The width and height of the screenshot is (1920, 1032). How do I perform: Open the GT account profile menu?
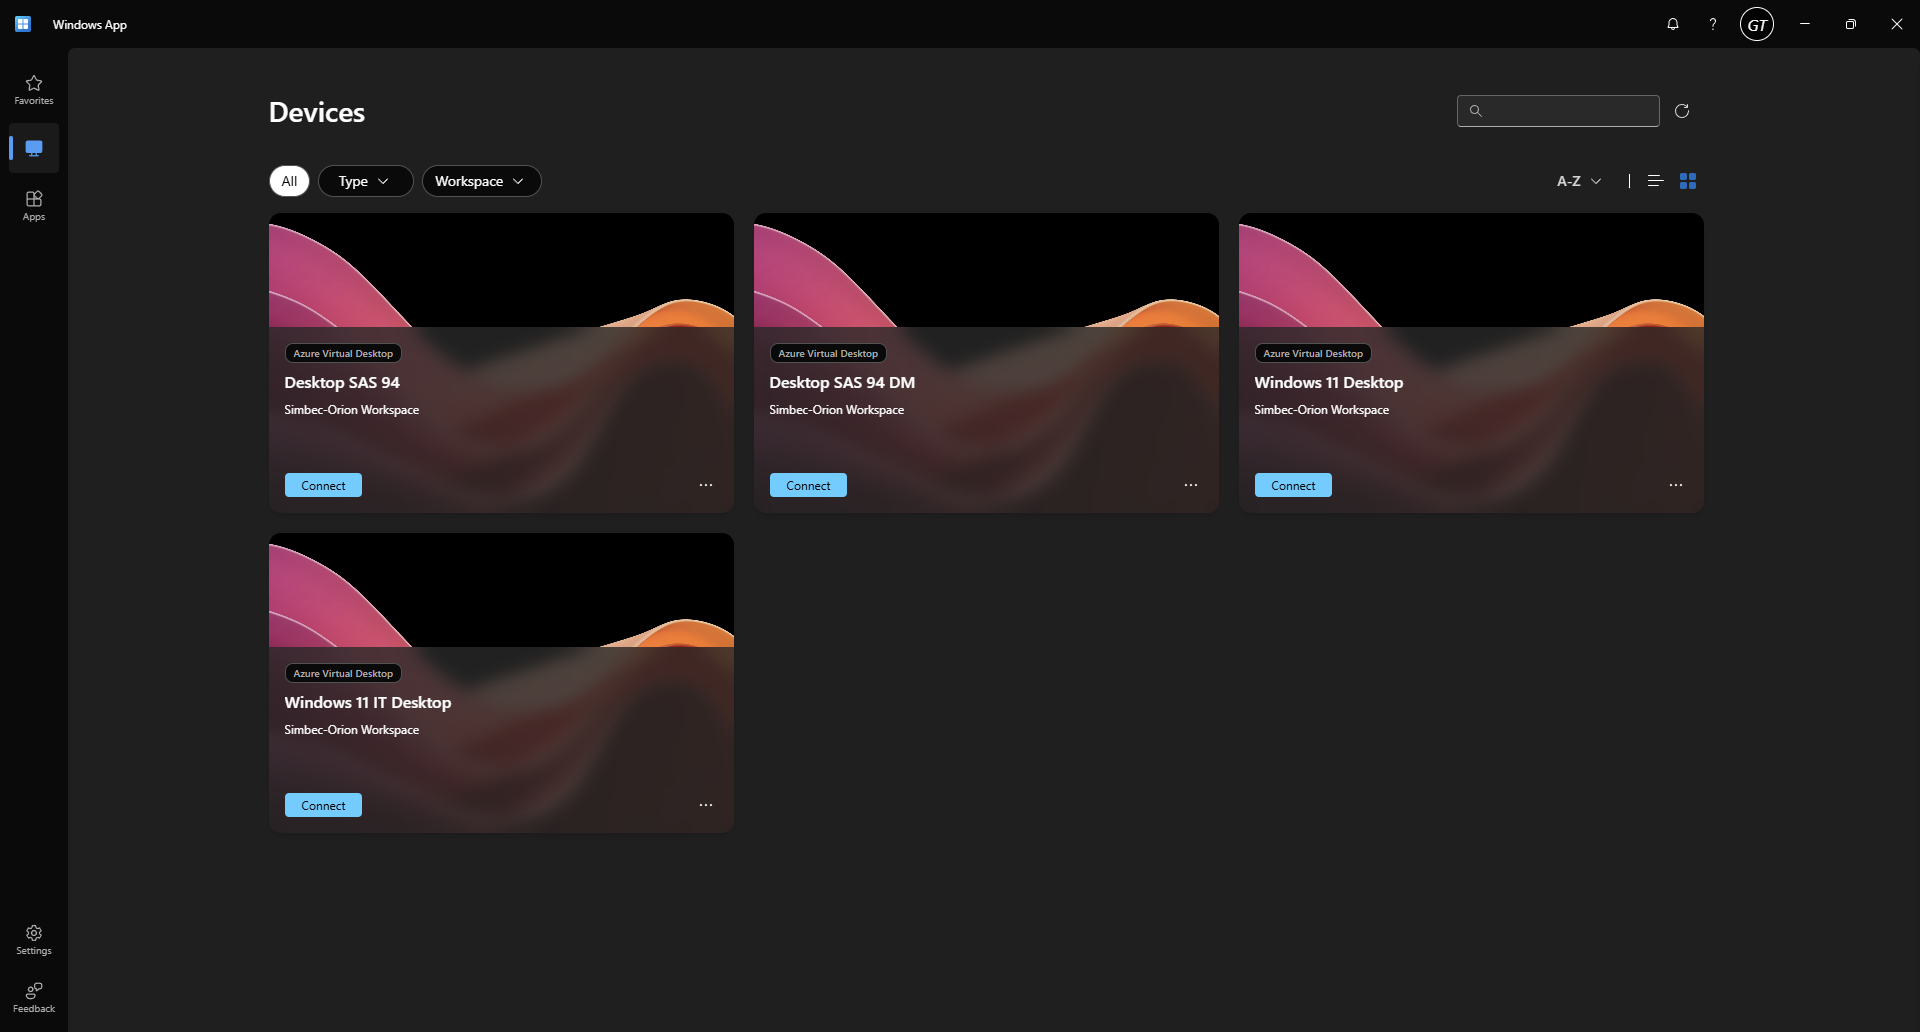1757,24
